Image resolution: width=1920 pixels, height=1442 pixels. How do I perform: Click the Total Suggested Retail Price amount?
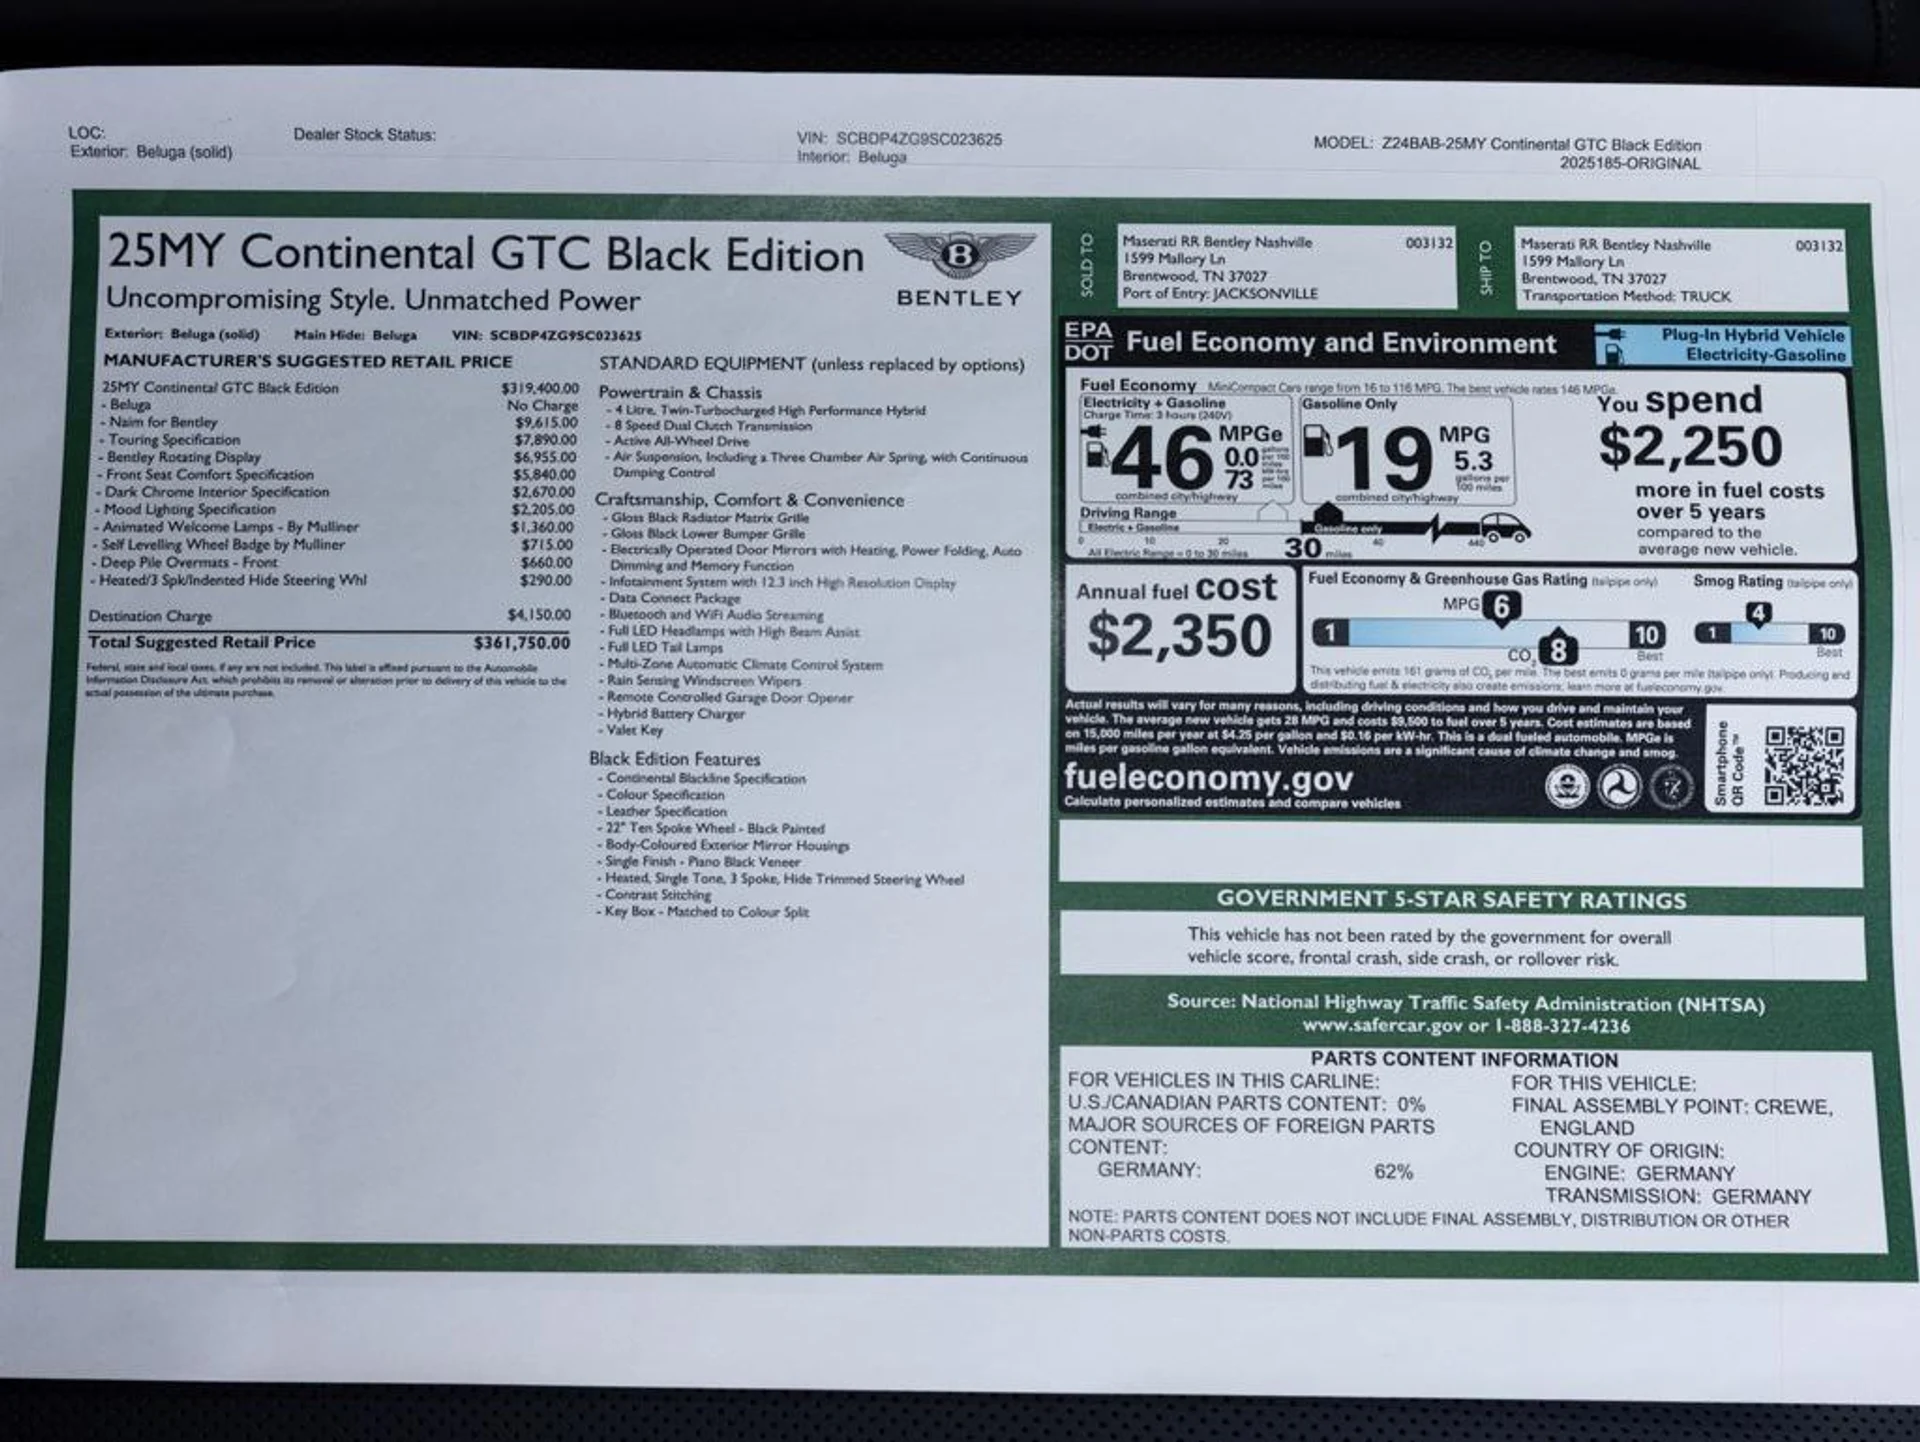pos(522,643)
